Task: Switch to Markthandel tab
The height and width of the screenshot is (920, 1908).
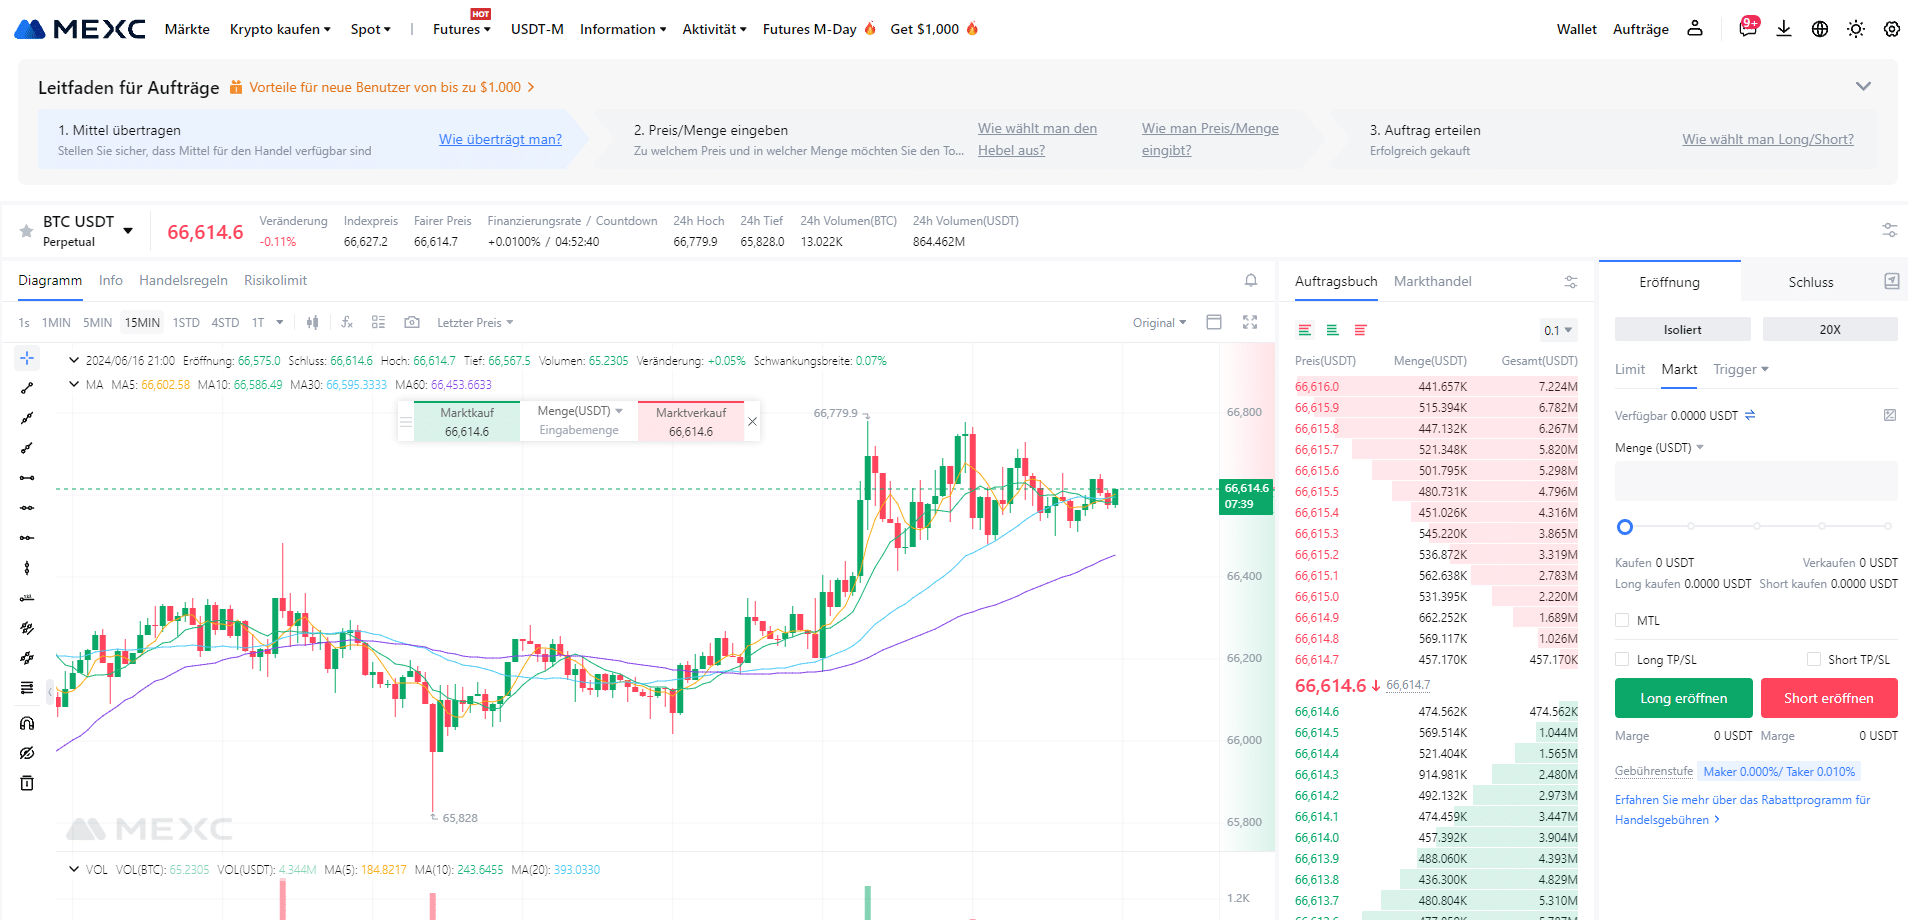Action: coord(1433,281)
